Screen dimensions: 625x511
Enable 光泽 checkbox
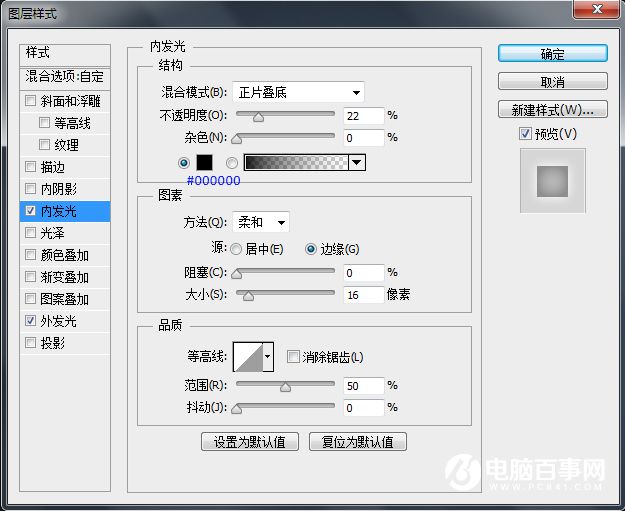click(30, 232)
